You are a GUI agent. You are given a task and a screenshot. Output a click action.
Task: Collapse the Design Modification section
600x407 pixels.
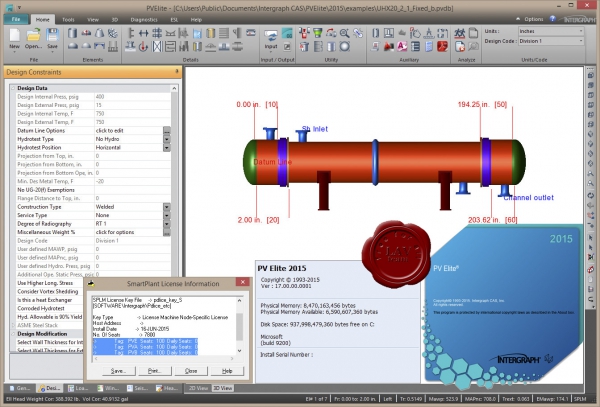[13, 334]
